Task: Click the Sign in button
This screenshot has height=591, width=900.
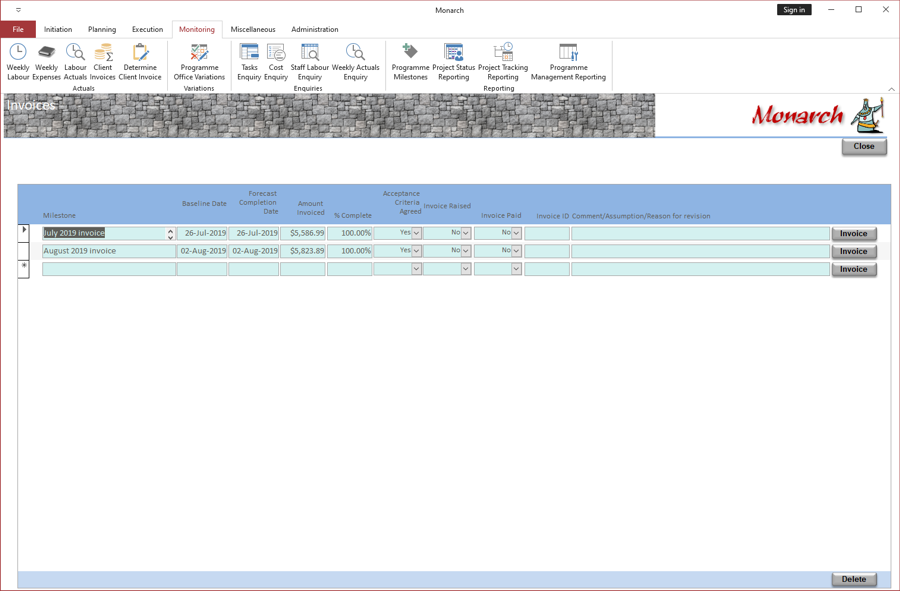Action: pos(794,10)
